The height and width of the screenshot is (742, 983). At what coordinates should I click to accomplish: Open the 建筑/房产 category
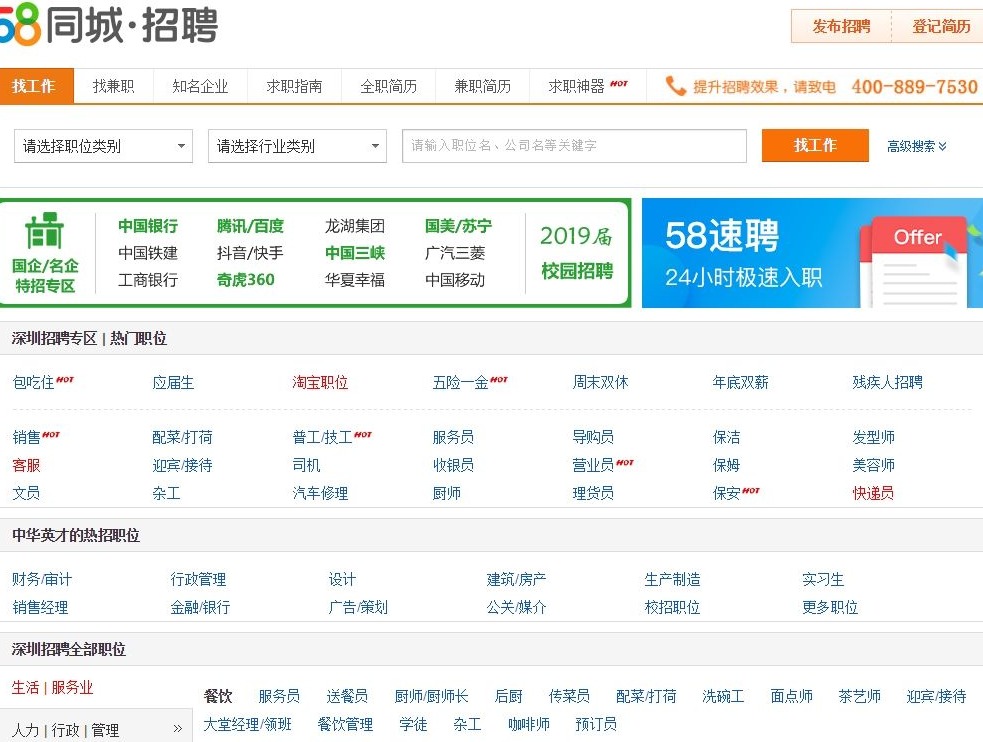(x=517, y=579)
